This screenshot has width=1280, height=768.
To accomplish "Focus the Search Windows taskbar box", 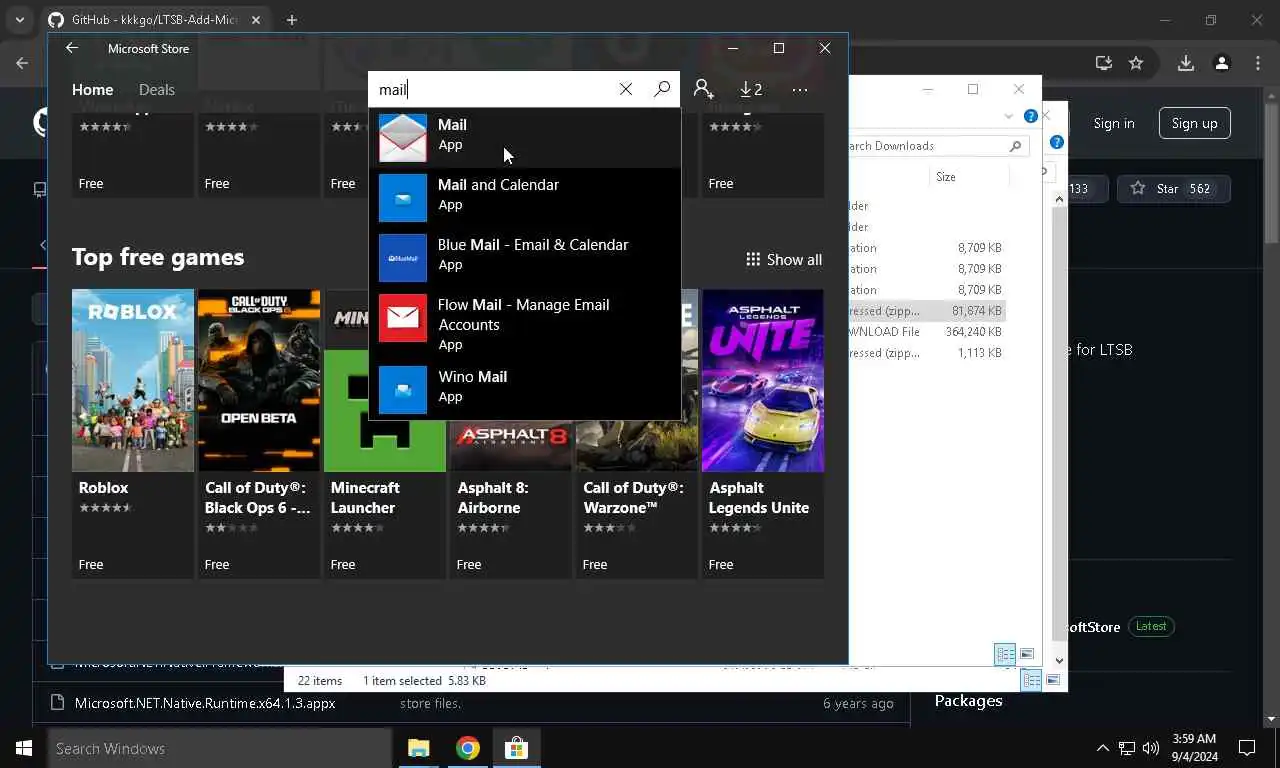I will (219, 748).
